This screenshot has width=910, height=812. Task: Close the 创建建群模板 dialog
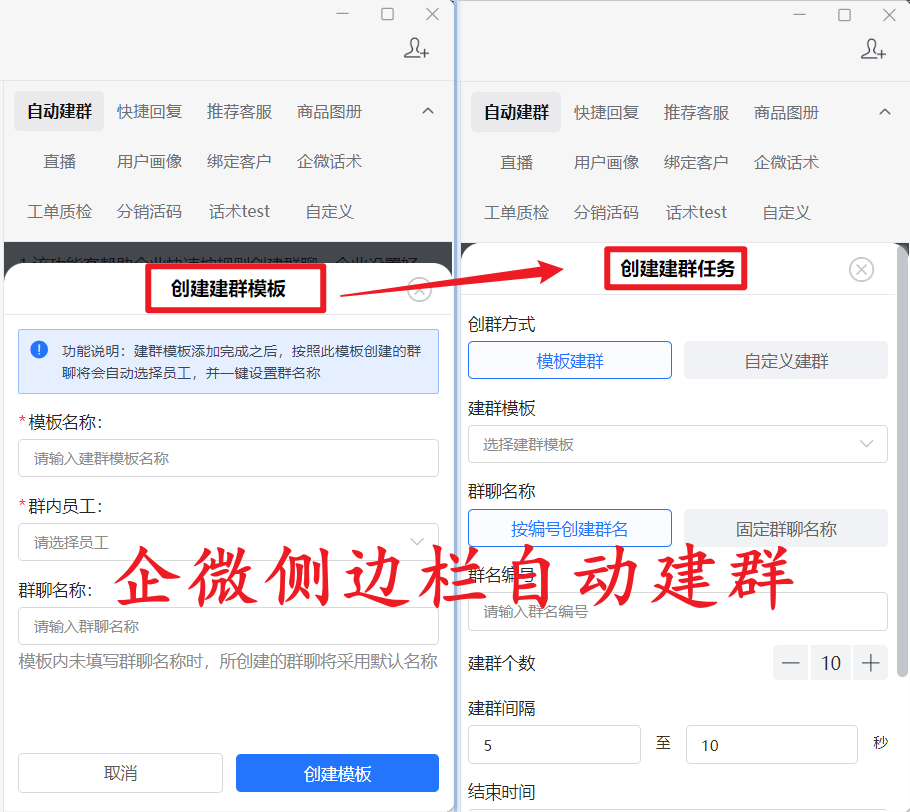pos(420,290)
